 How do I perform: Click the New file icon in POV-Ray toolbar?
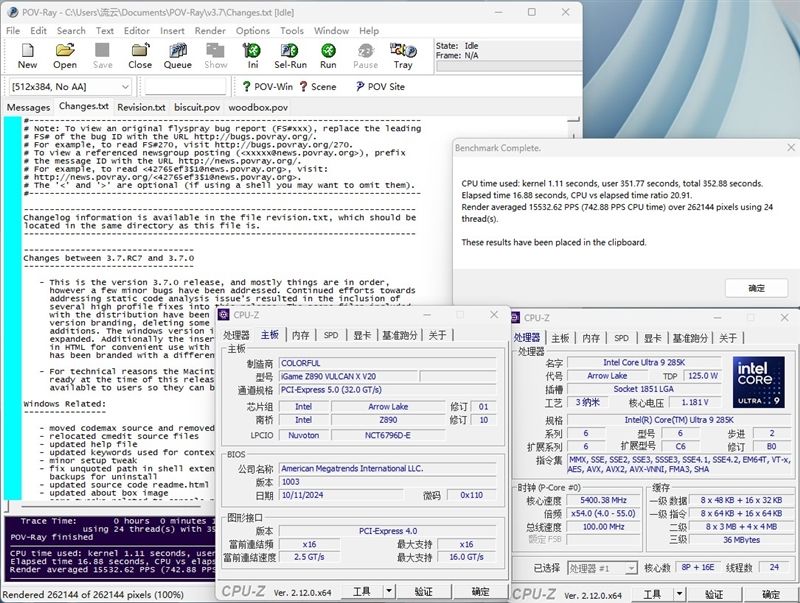(x=27, y=56)
